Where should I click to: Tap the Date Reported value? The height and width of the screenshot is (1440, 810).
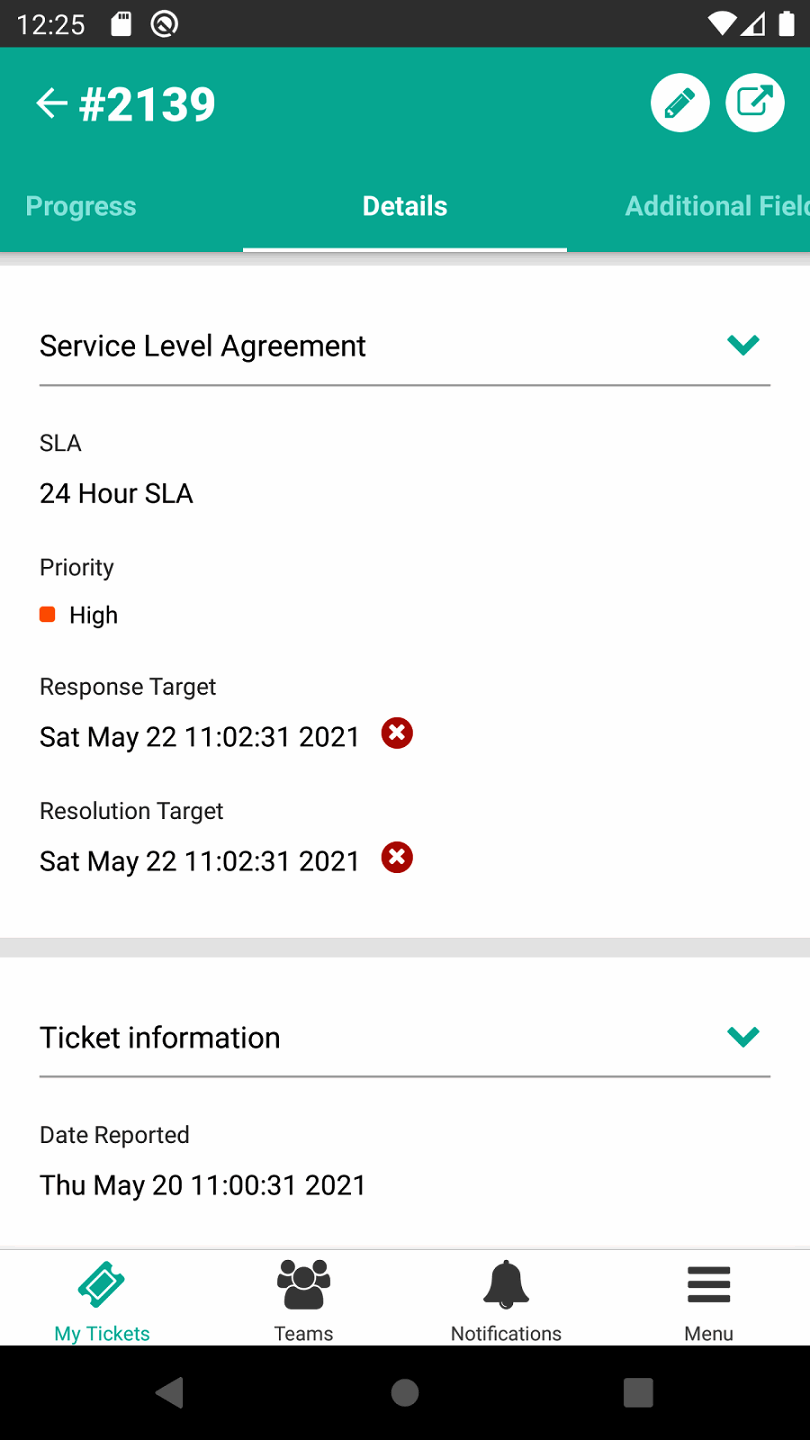pos(203,1185)
